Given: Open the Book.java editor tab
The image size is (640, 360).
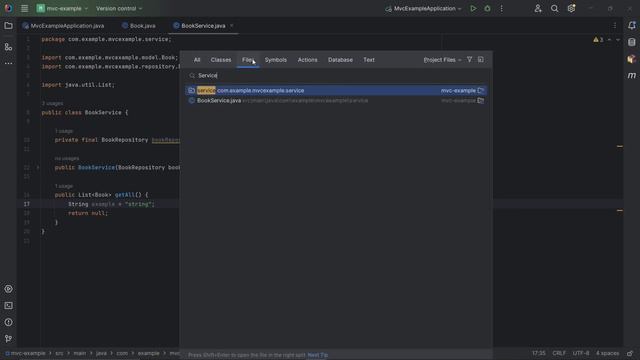Looking at the screenshot, I should pyautogui.click(x=139, y=26).
